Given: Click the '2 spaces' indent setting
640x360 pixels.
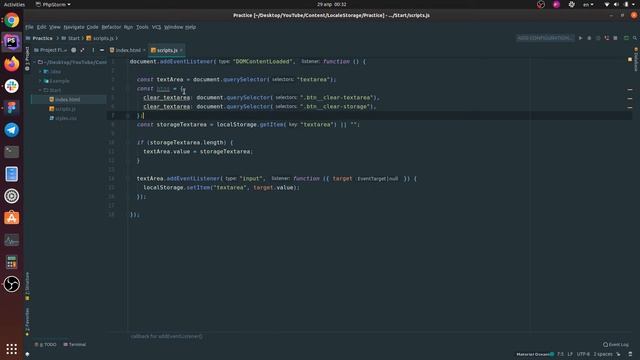Looking at the screenshot, I should tap(603, 354).
